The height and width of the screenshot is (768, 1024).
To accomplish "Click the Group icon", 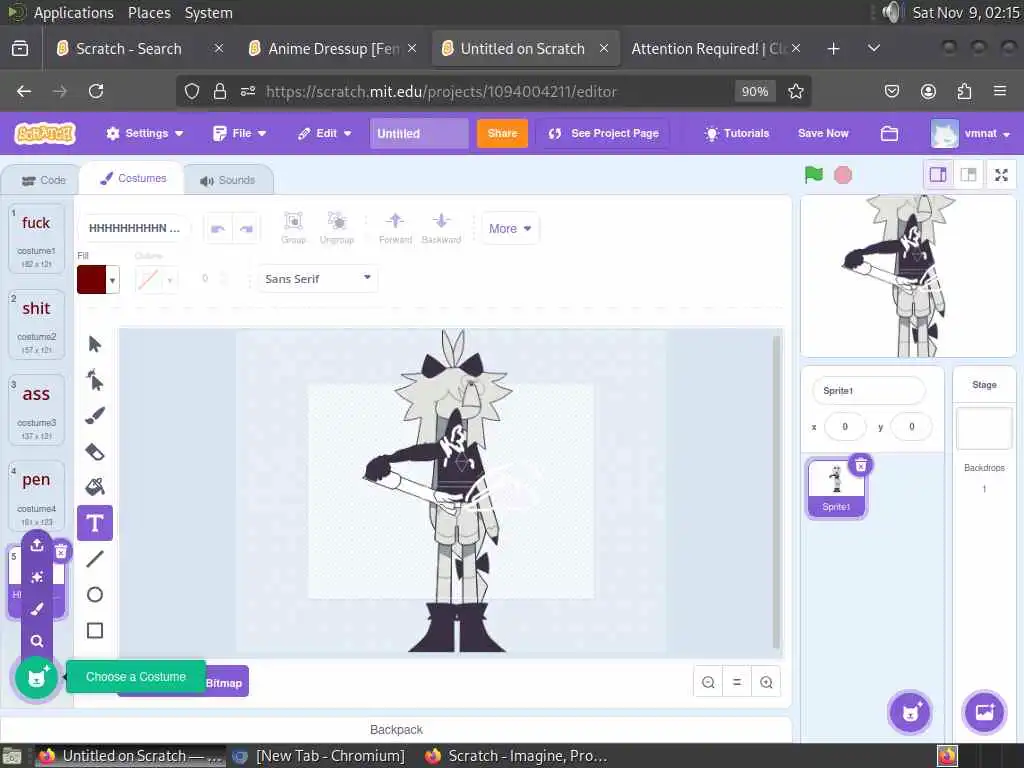I will [293, 228].
